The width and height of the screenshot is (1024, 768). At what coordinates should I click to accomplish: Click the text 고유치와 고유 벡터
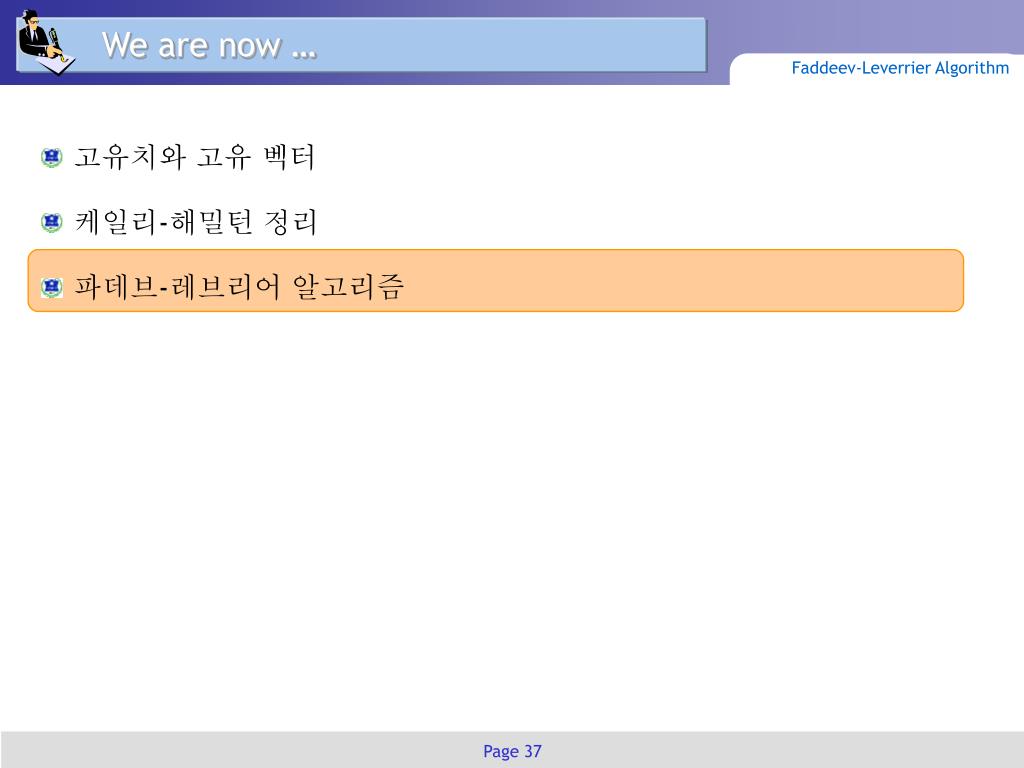195,157
